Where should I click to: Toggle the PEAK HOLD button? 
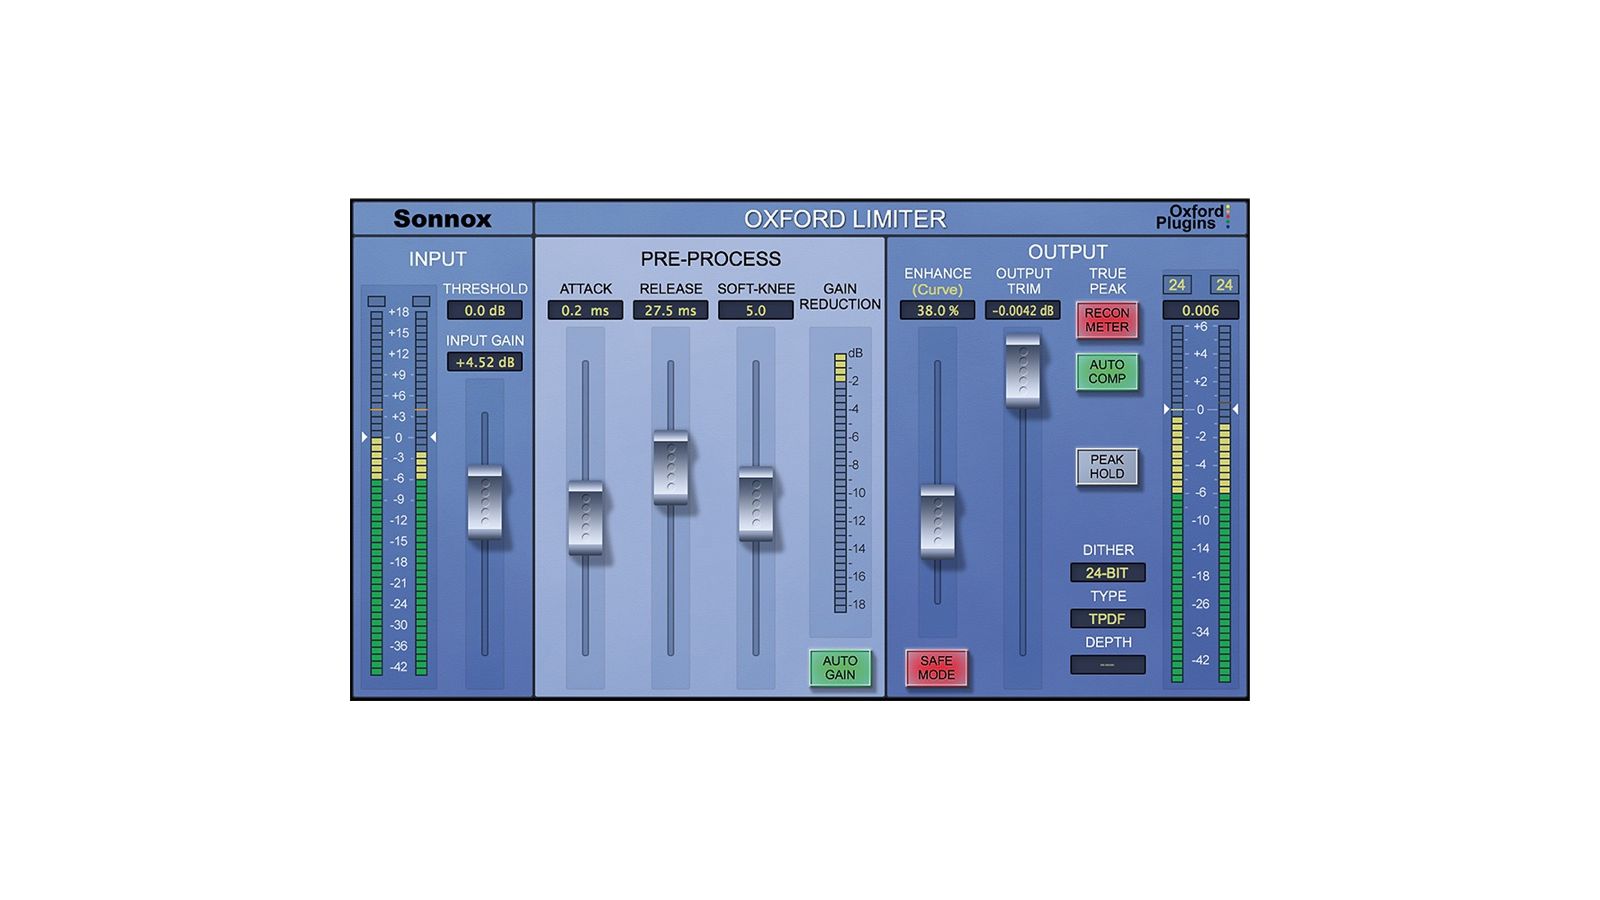(1107, 467)
